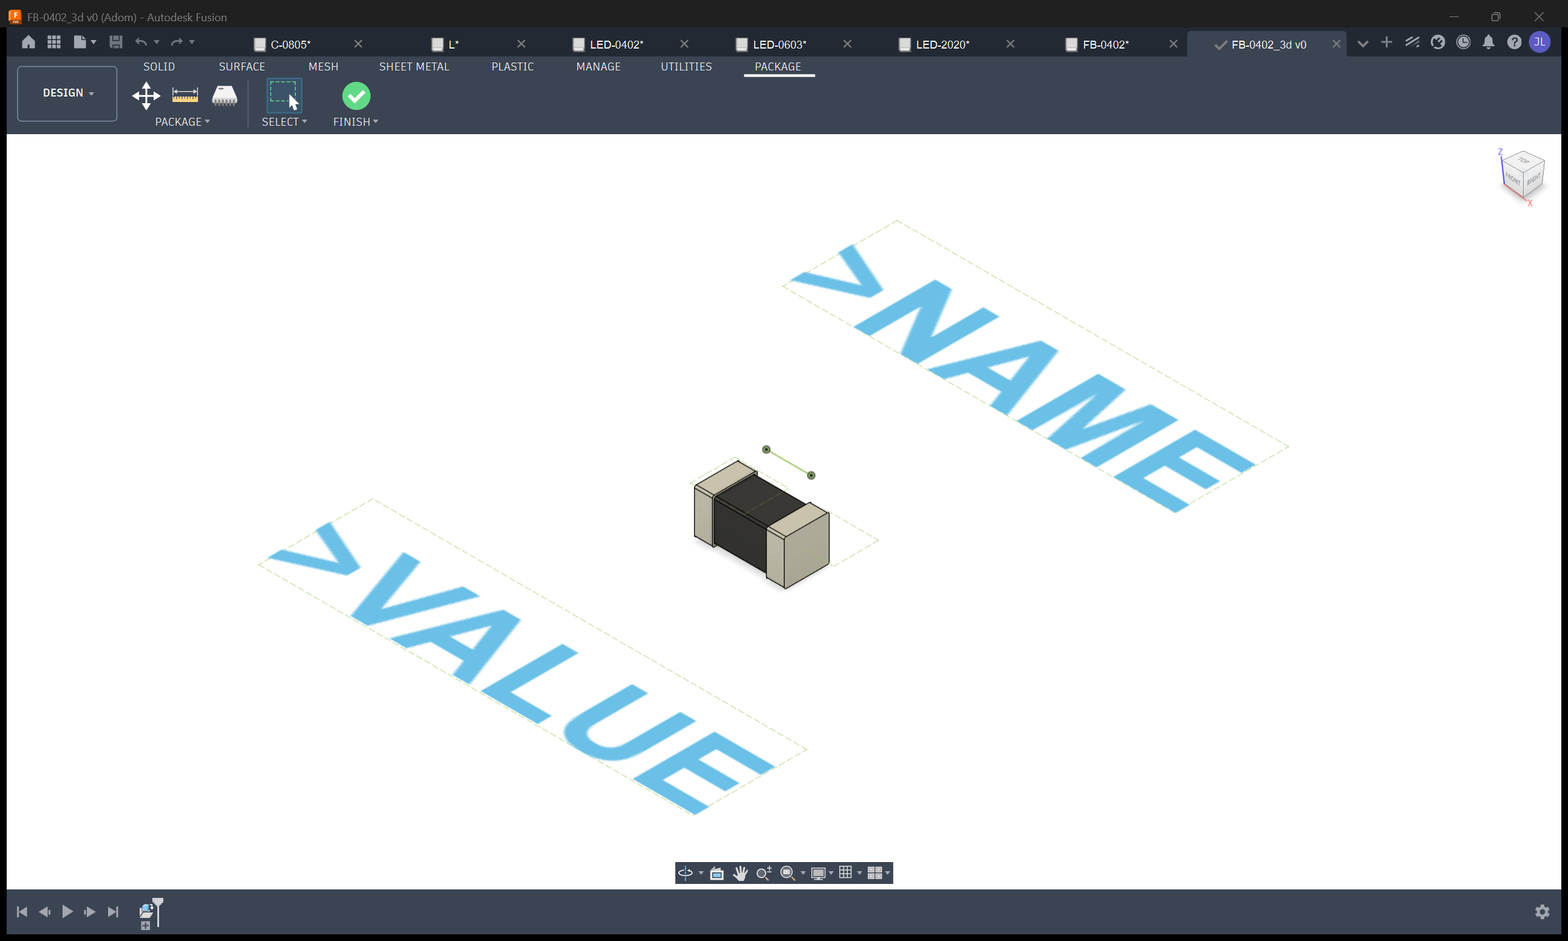This screenshot has width=1568, height=941.
Task: Open the File menu icon
Action: 80,42
